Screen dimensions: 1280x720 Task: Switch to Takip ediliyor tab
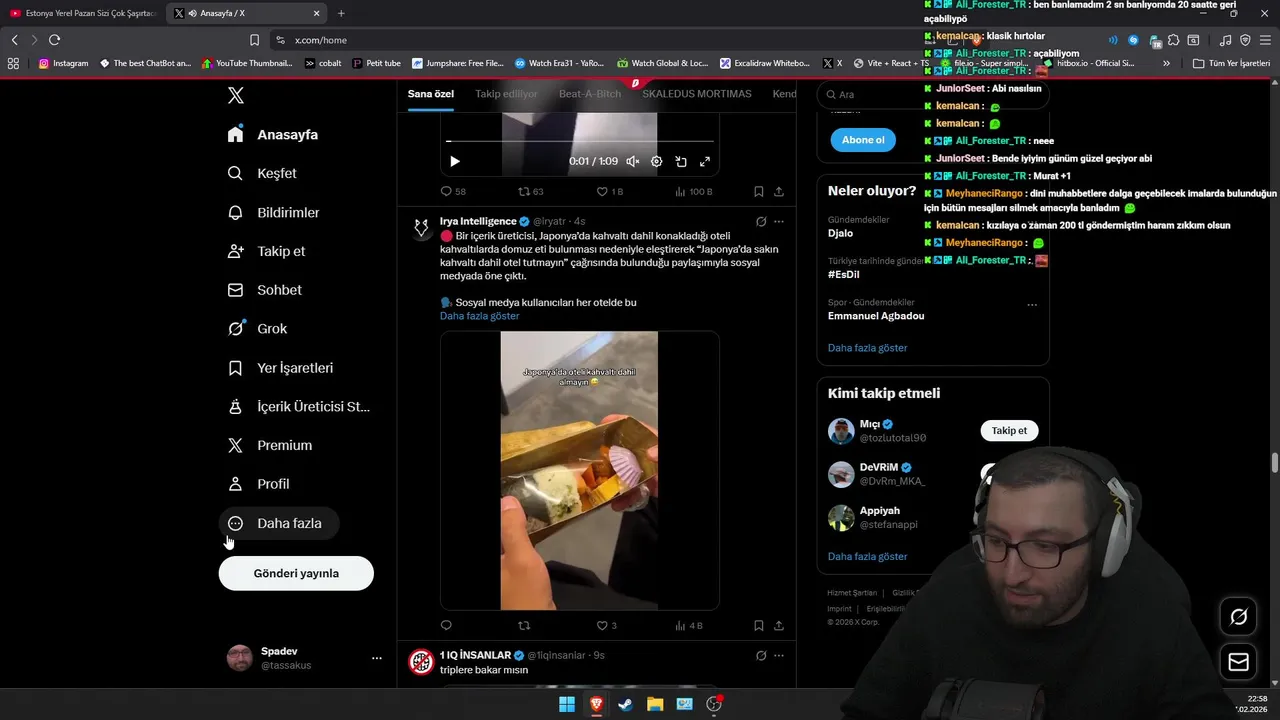point(506,94)
